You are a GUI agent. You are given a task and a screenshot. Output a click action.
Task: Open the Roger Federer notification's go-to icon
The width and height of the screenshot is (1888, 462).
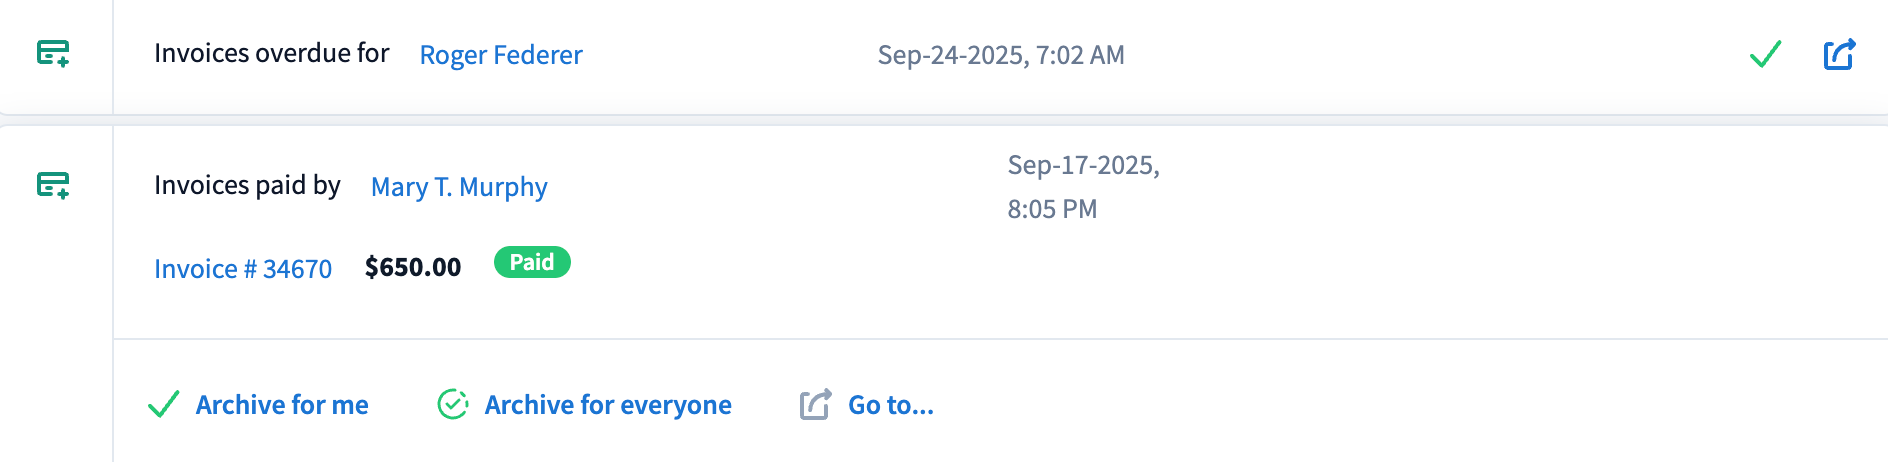pyautogui.click(x=1839, y=54)
